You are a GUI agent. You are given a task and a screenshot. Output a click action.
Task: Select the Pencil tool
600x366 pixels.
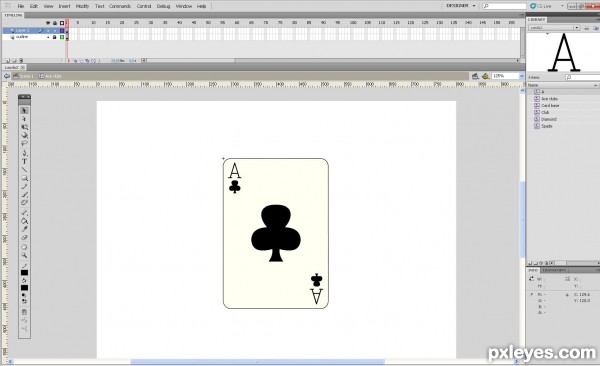[24, 186]
